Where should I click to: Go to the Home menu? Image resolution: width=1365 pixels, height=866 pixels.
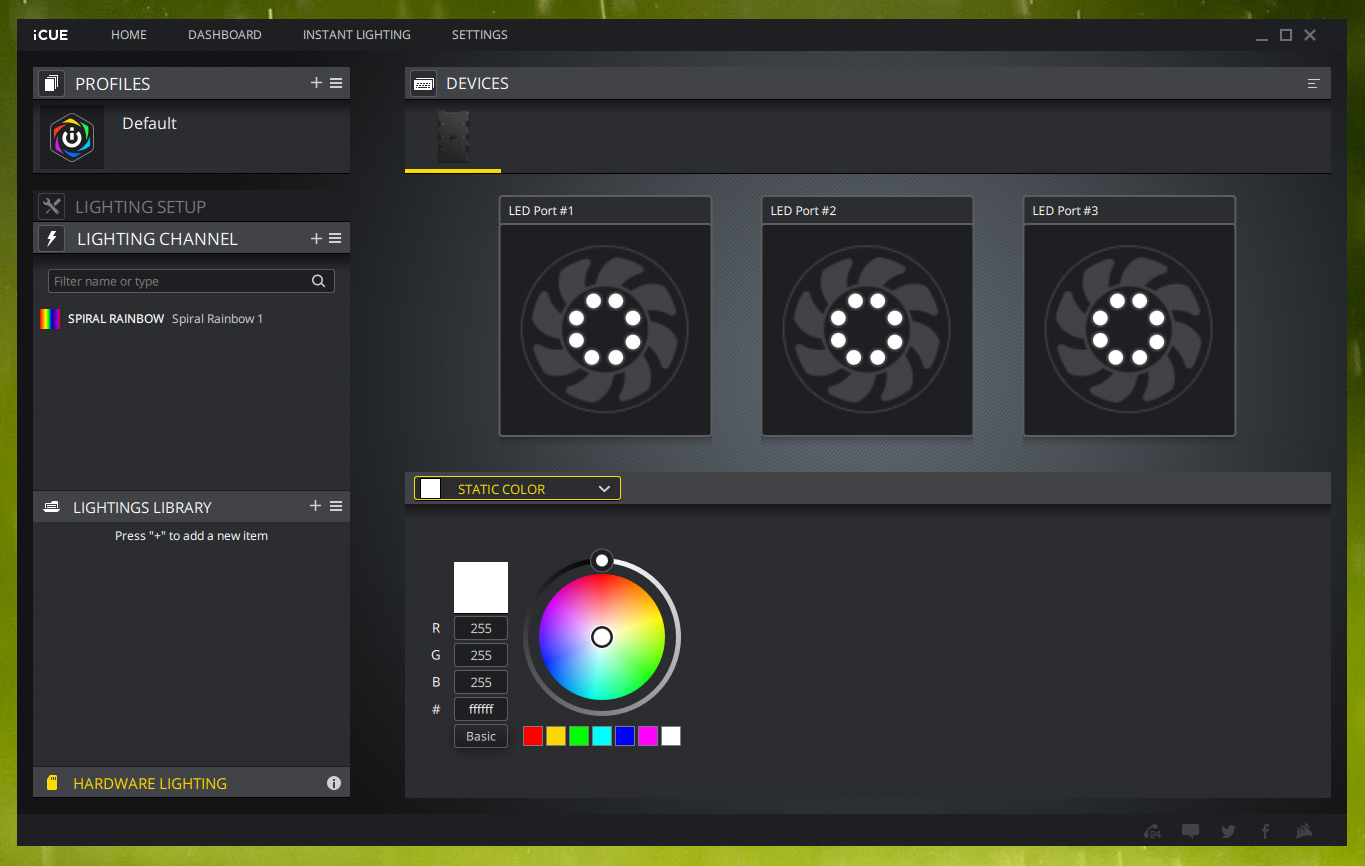pos(129,35)
